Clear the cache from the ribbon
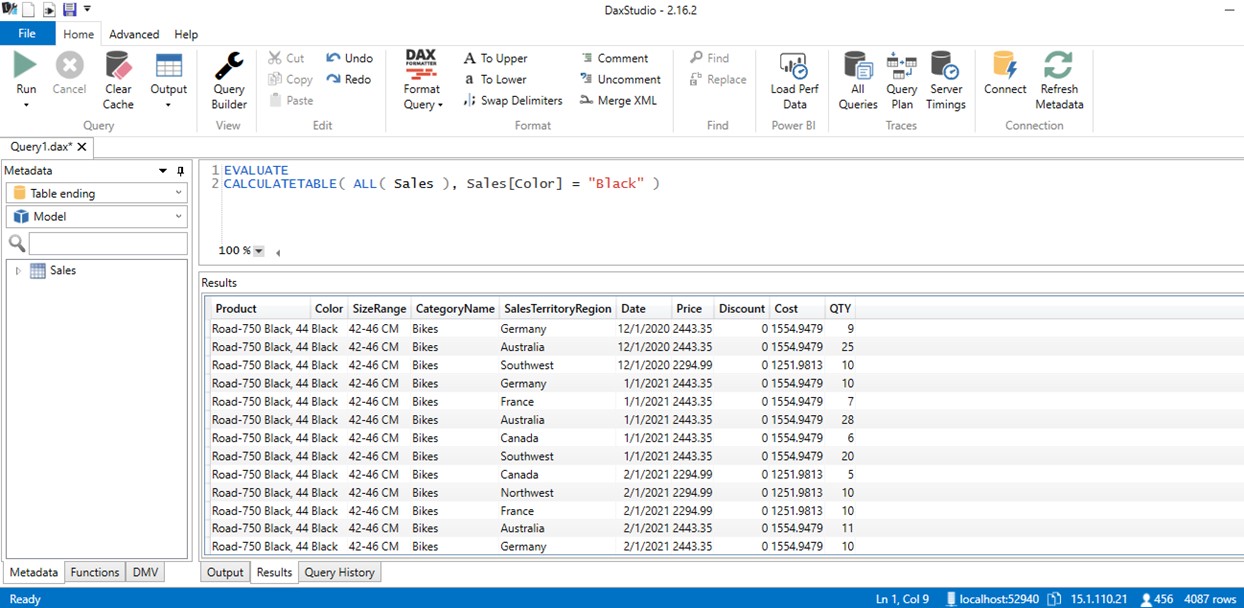Image resolution: width=1244 pixels, height=608 pixels. [x=118, y=80]
